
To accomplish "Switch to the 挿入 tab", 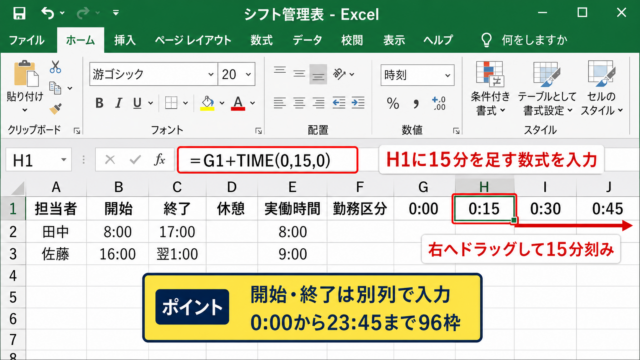I will click(x=125, y=40).
